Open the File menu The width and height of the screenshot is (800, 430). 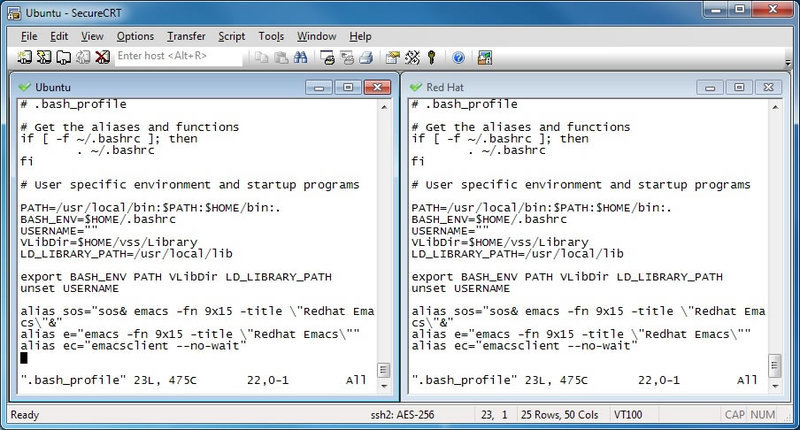(x=29, y=36)
